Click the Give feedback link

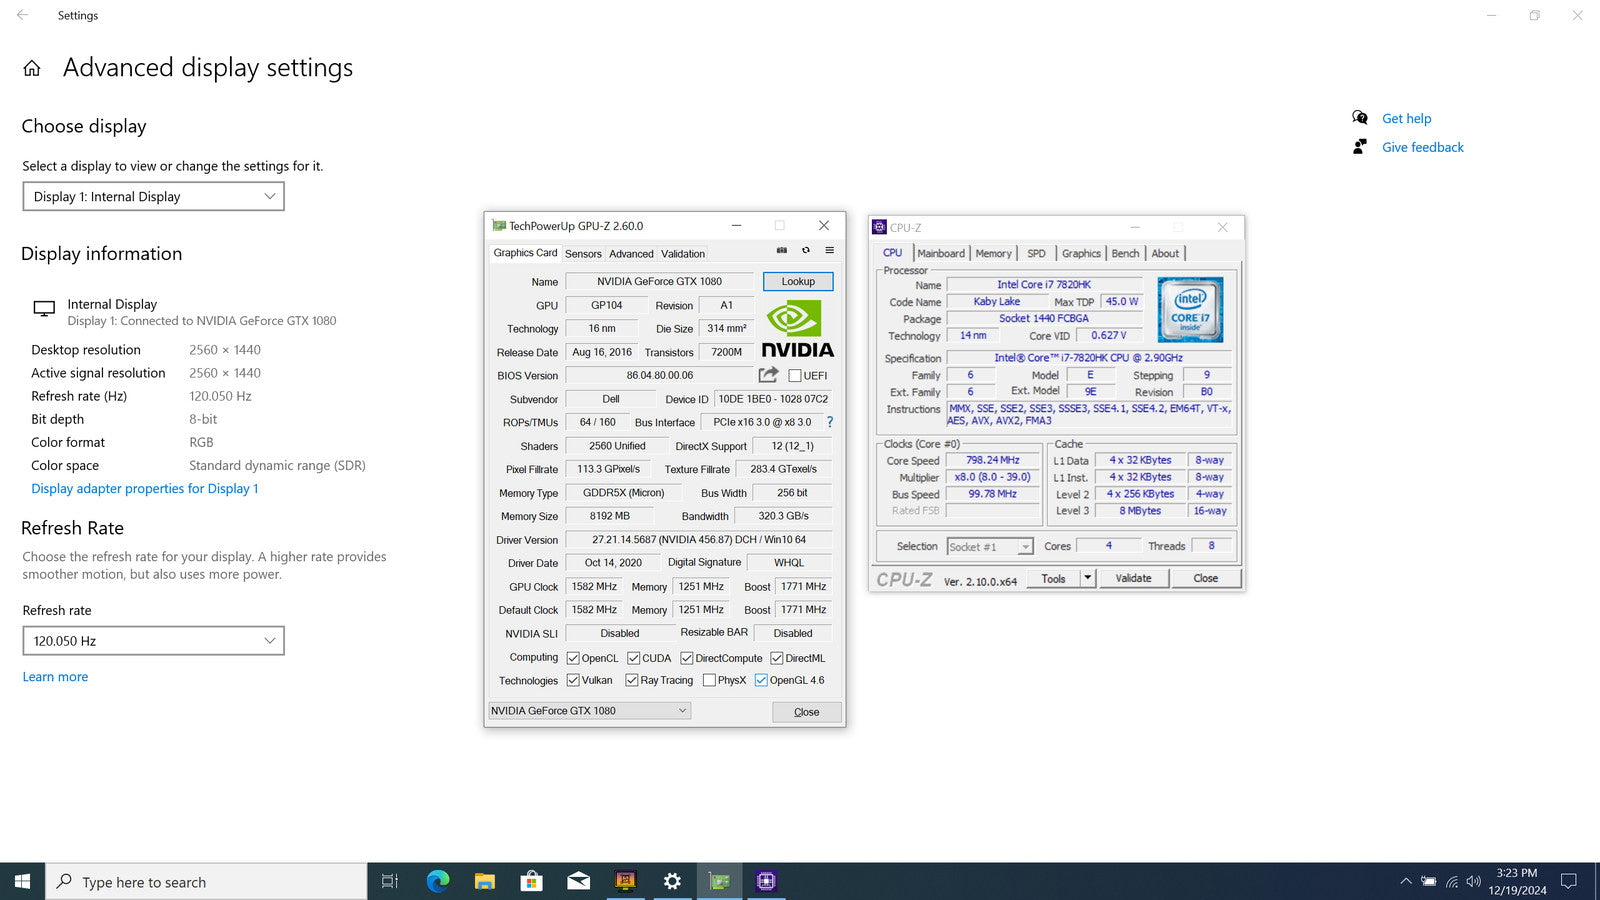tap(1422, 147)
